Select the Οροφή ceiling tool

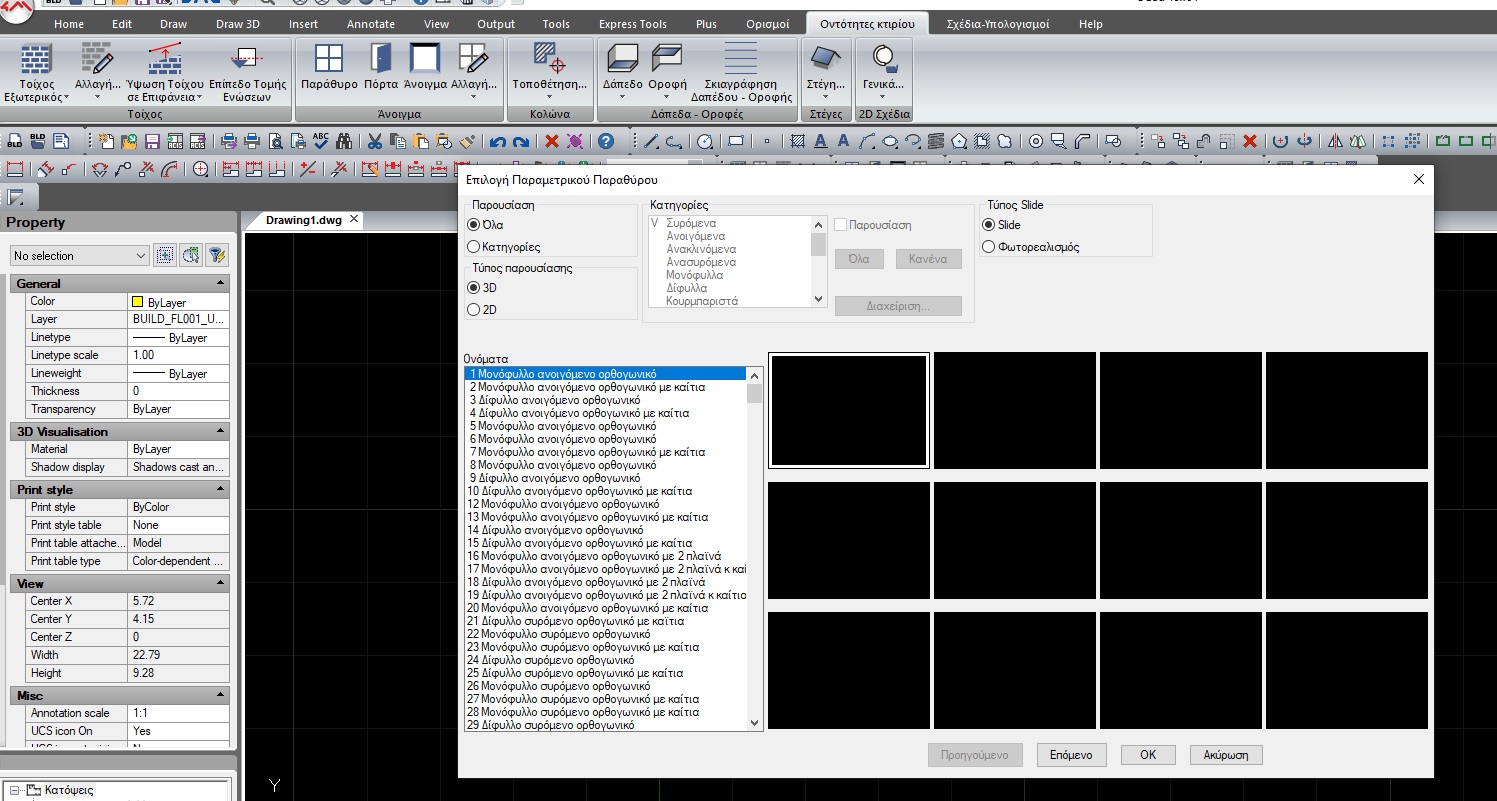667,60
